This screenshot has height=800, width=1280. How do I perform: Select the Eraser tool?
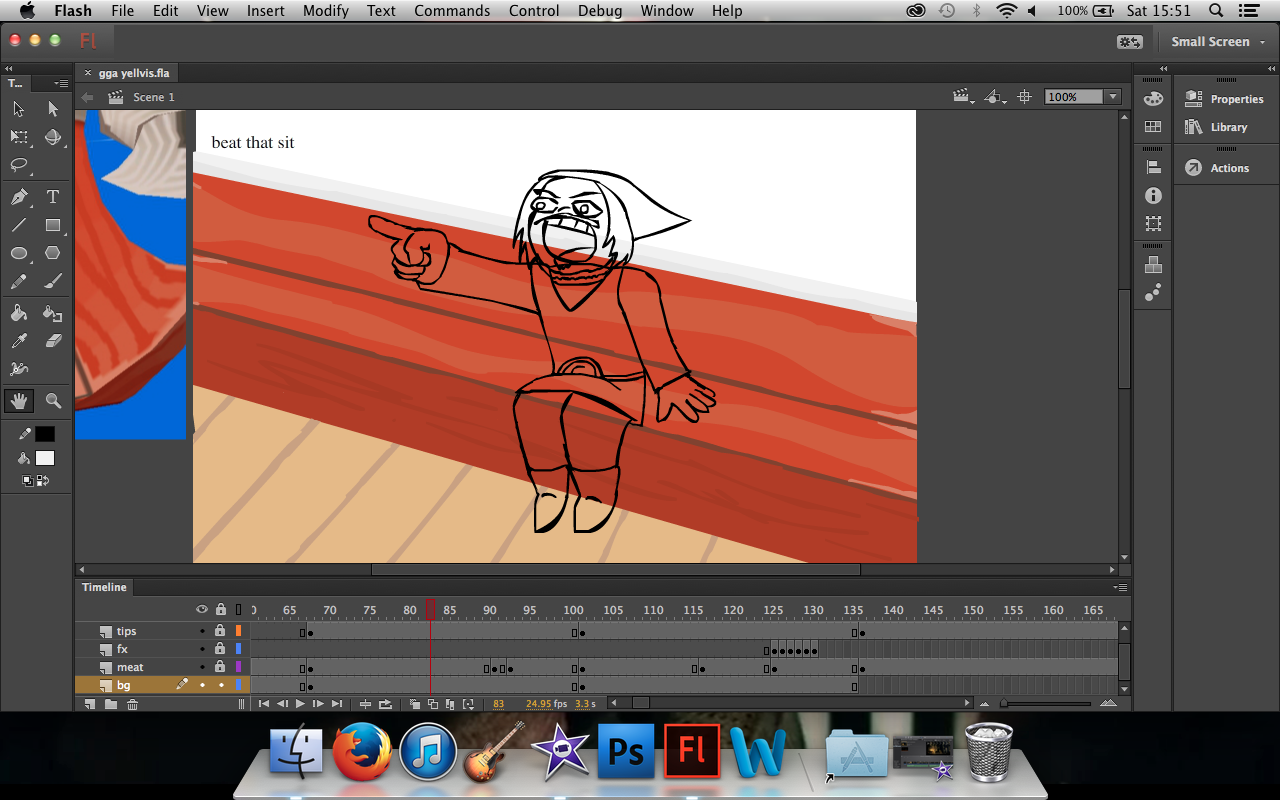[53, 341]
